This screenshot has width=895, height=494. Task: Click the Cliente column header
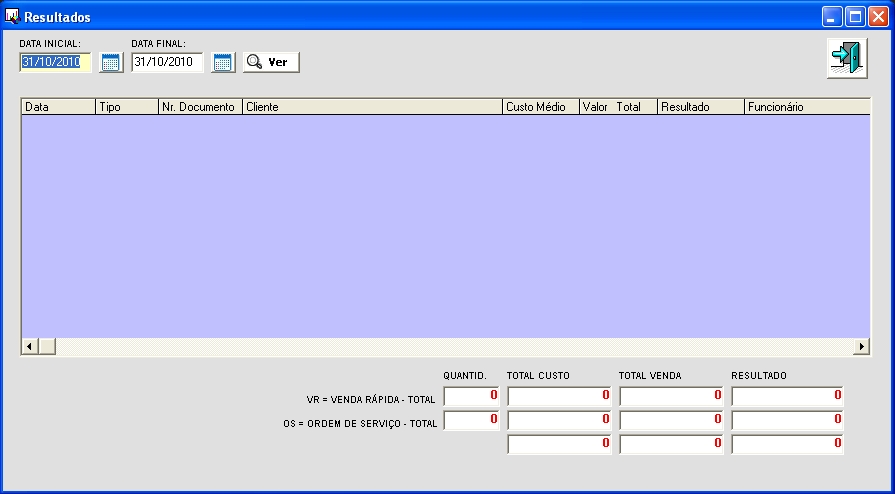[x=371, y=106]
